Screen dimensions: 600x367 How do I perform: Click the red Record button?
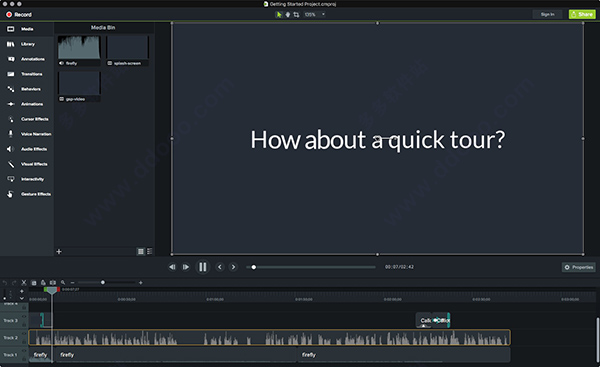point(19,15)
